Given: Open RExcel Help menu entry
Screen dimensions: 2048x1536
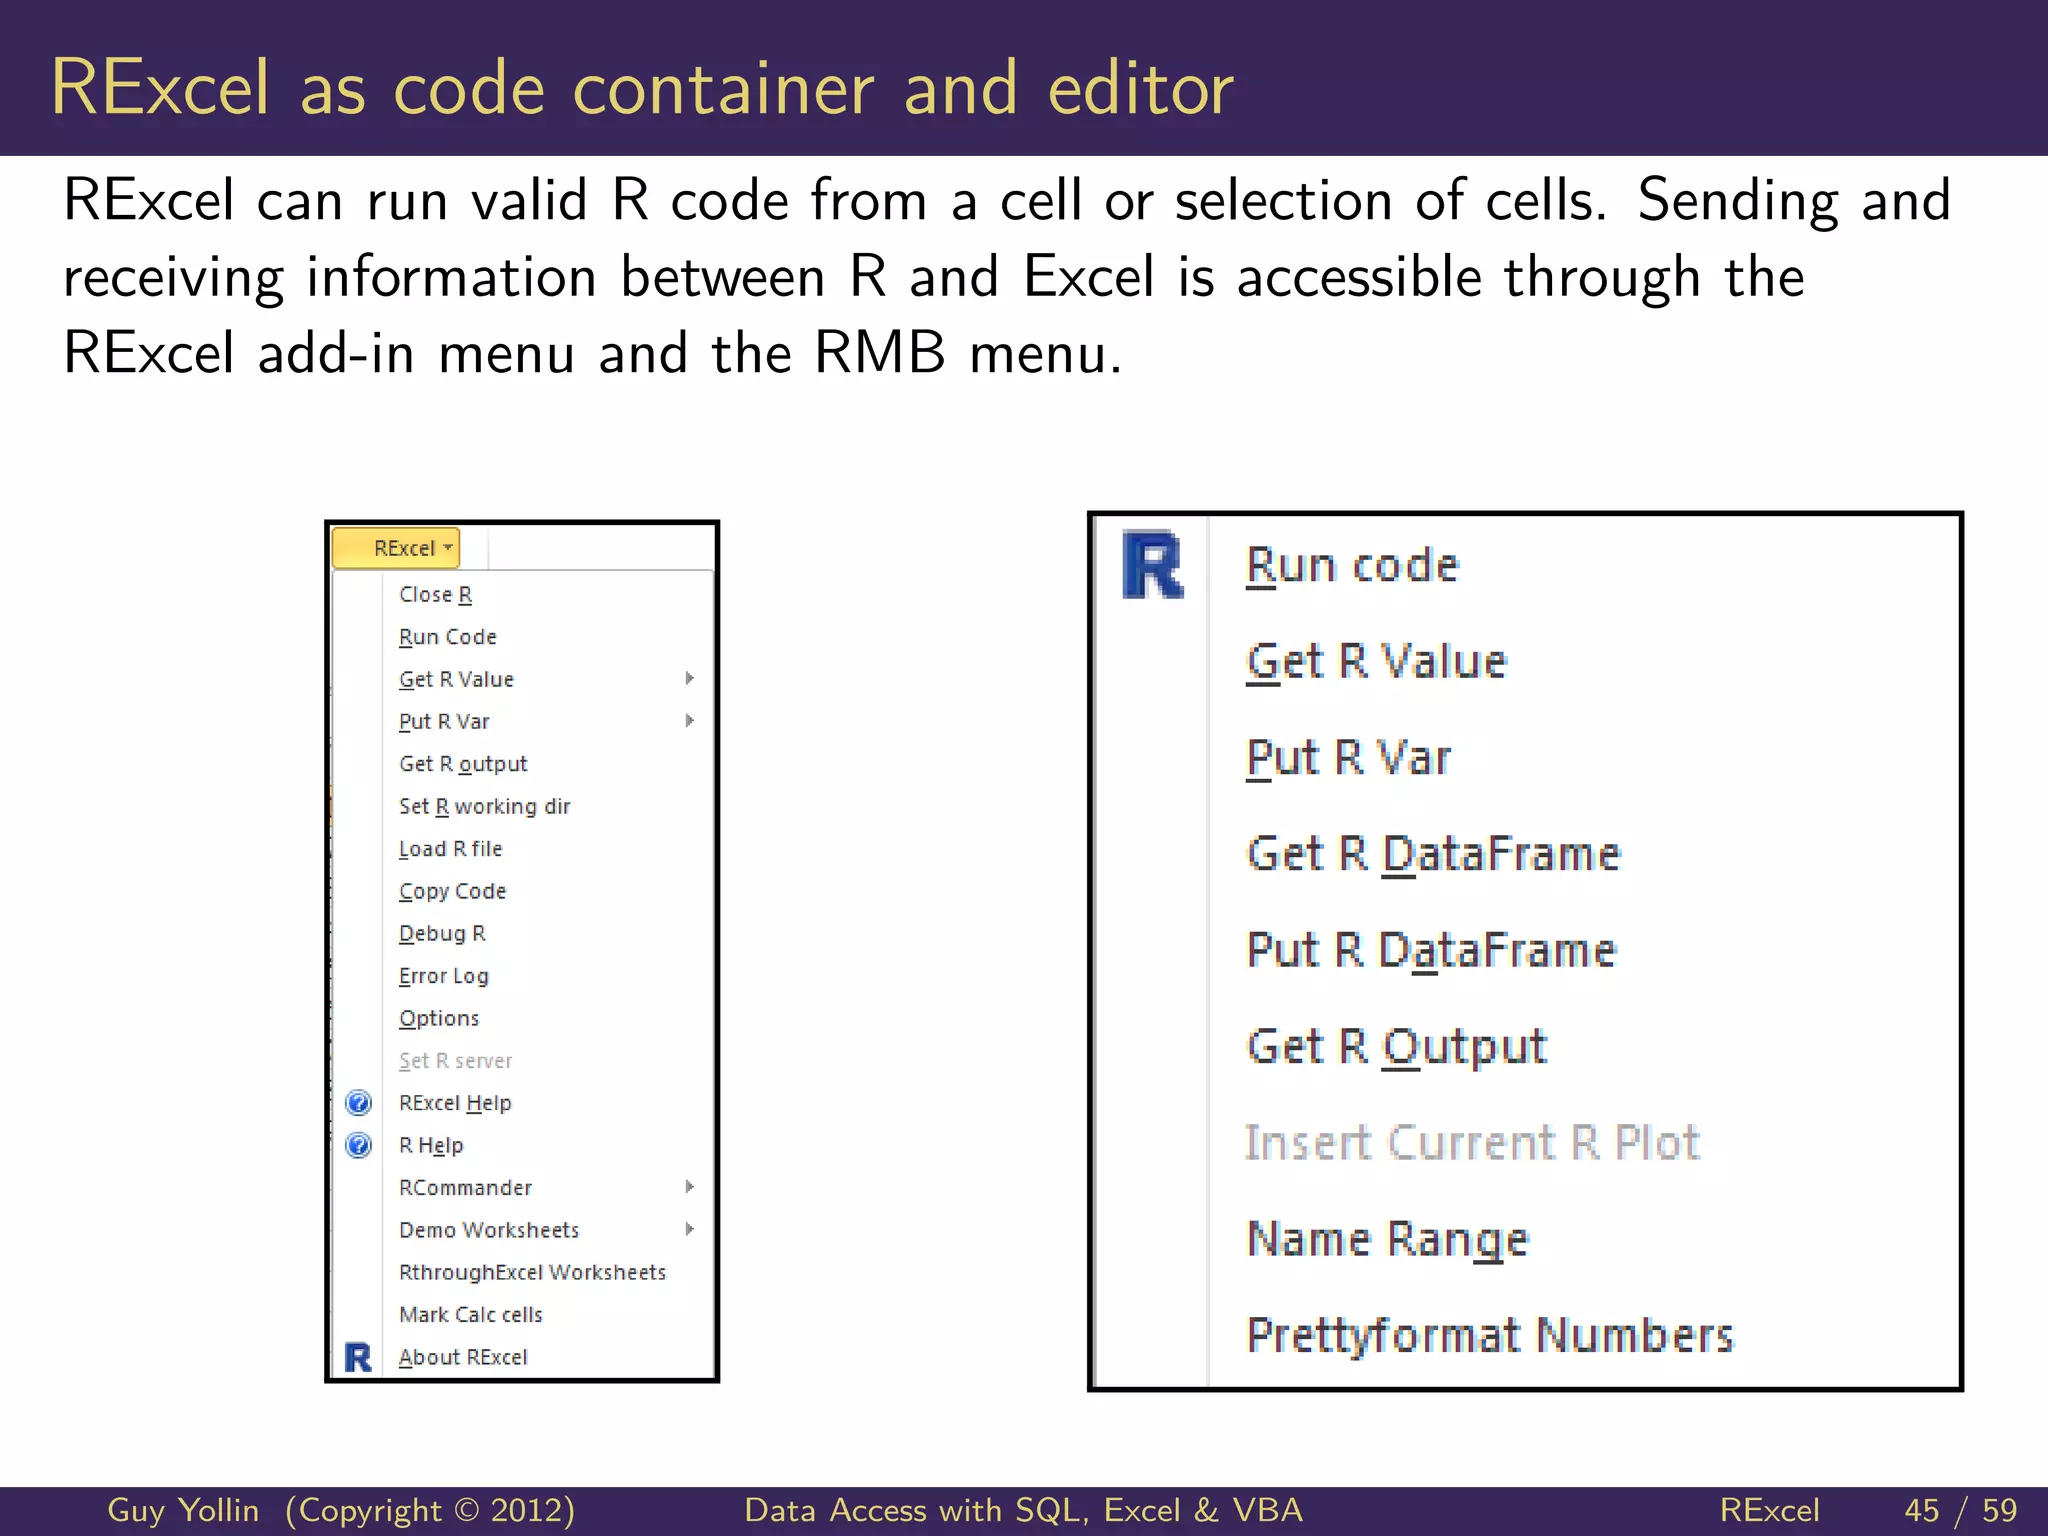Looking at the screenshot, I should coord(455,1103).
